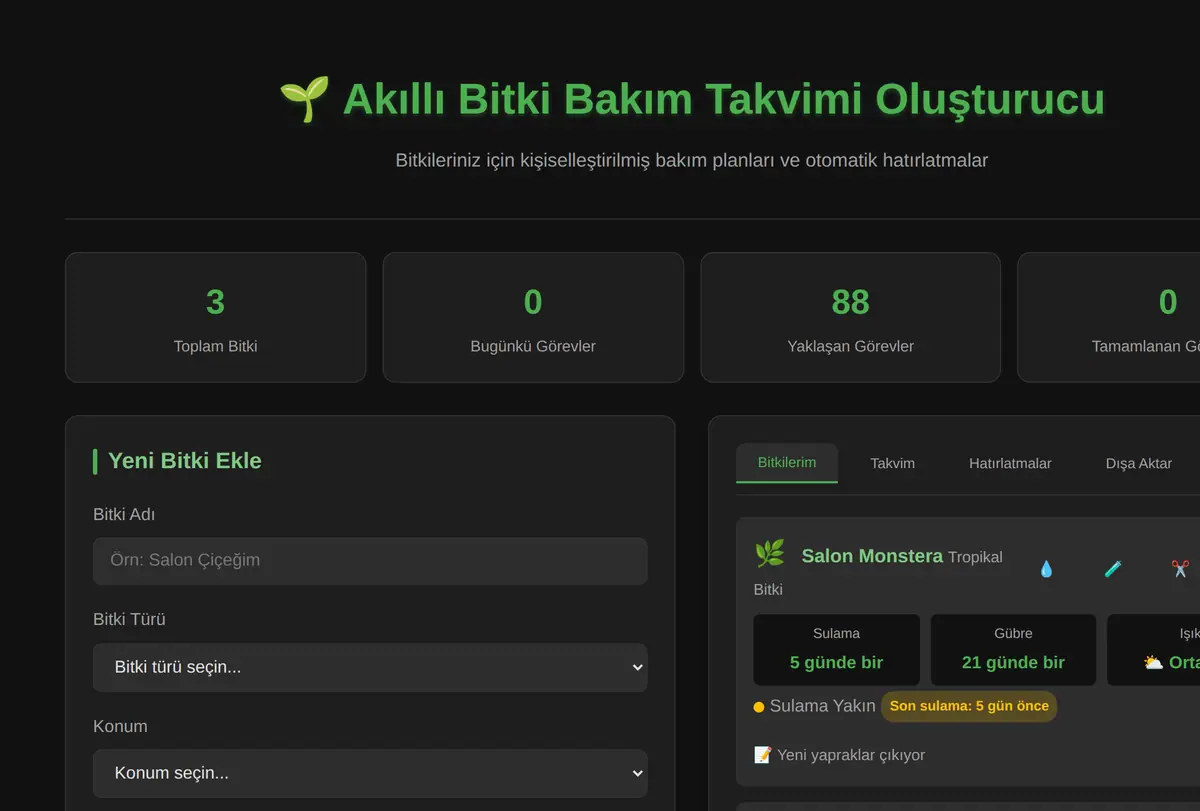Open the Bitki Türü dropdown

(x=370, y=667)
